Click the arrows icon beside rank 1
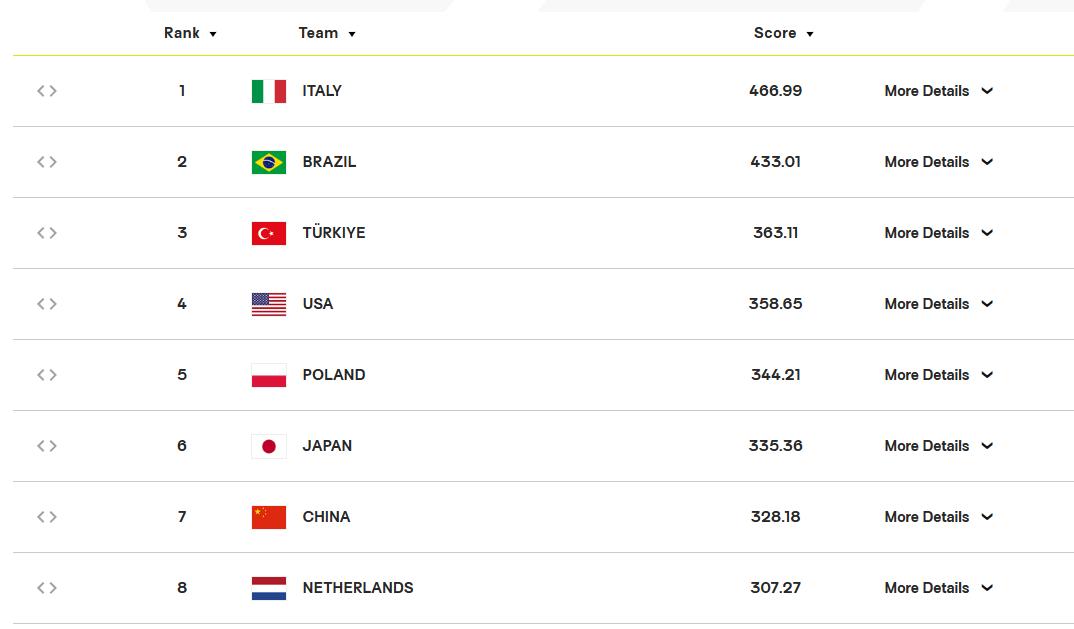The image size is (1074, 629). tap(47, 90)
